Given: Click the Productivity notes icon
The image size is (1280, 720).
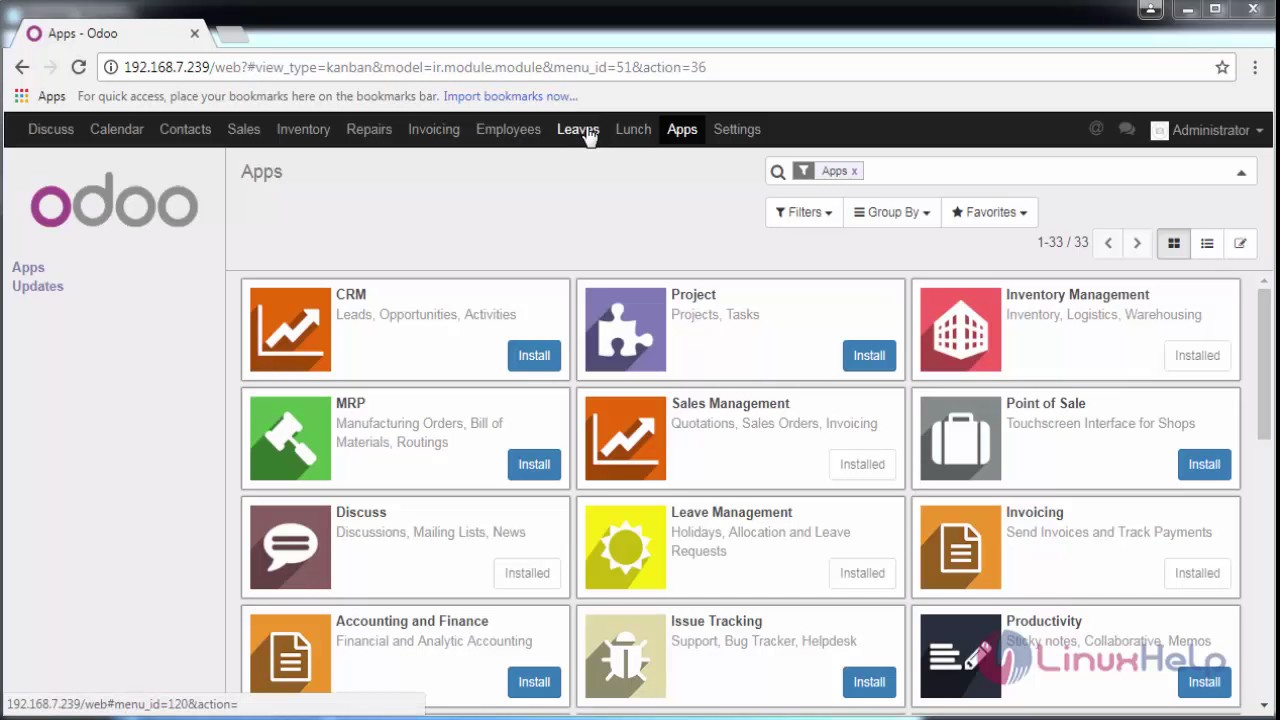Looking at the screenshot, I should [960, 656].
